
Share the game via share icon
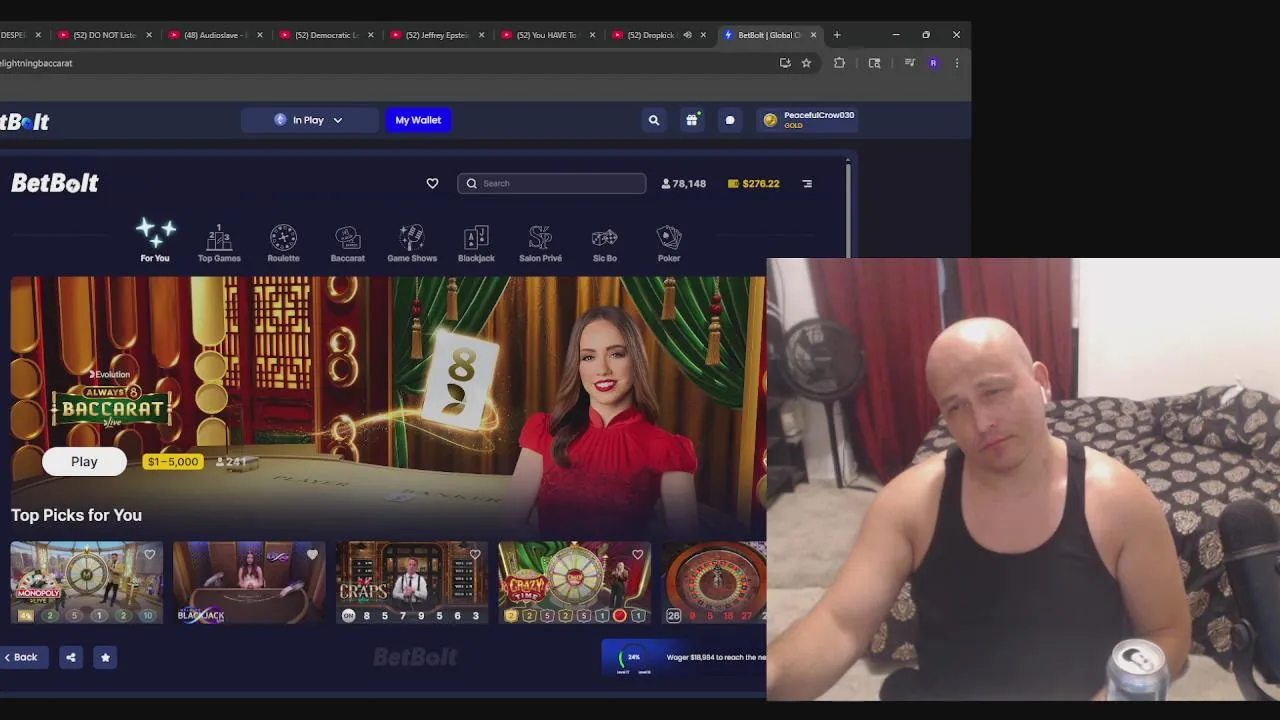point(71,657)
